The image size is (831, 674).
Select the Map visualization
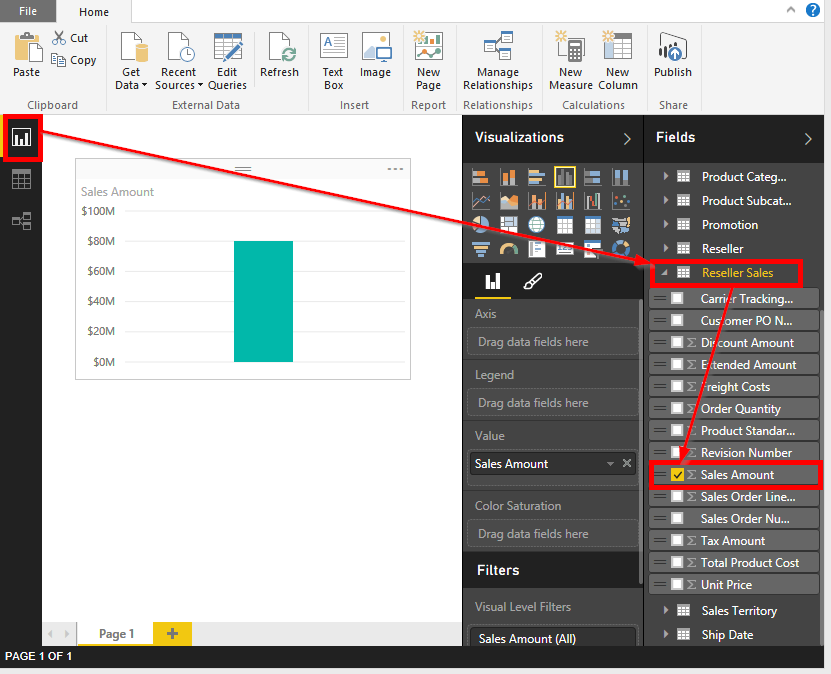tap(537, 224)
